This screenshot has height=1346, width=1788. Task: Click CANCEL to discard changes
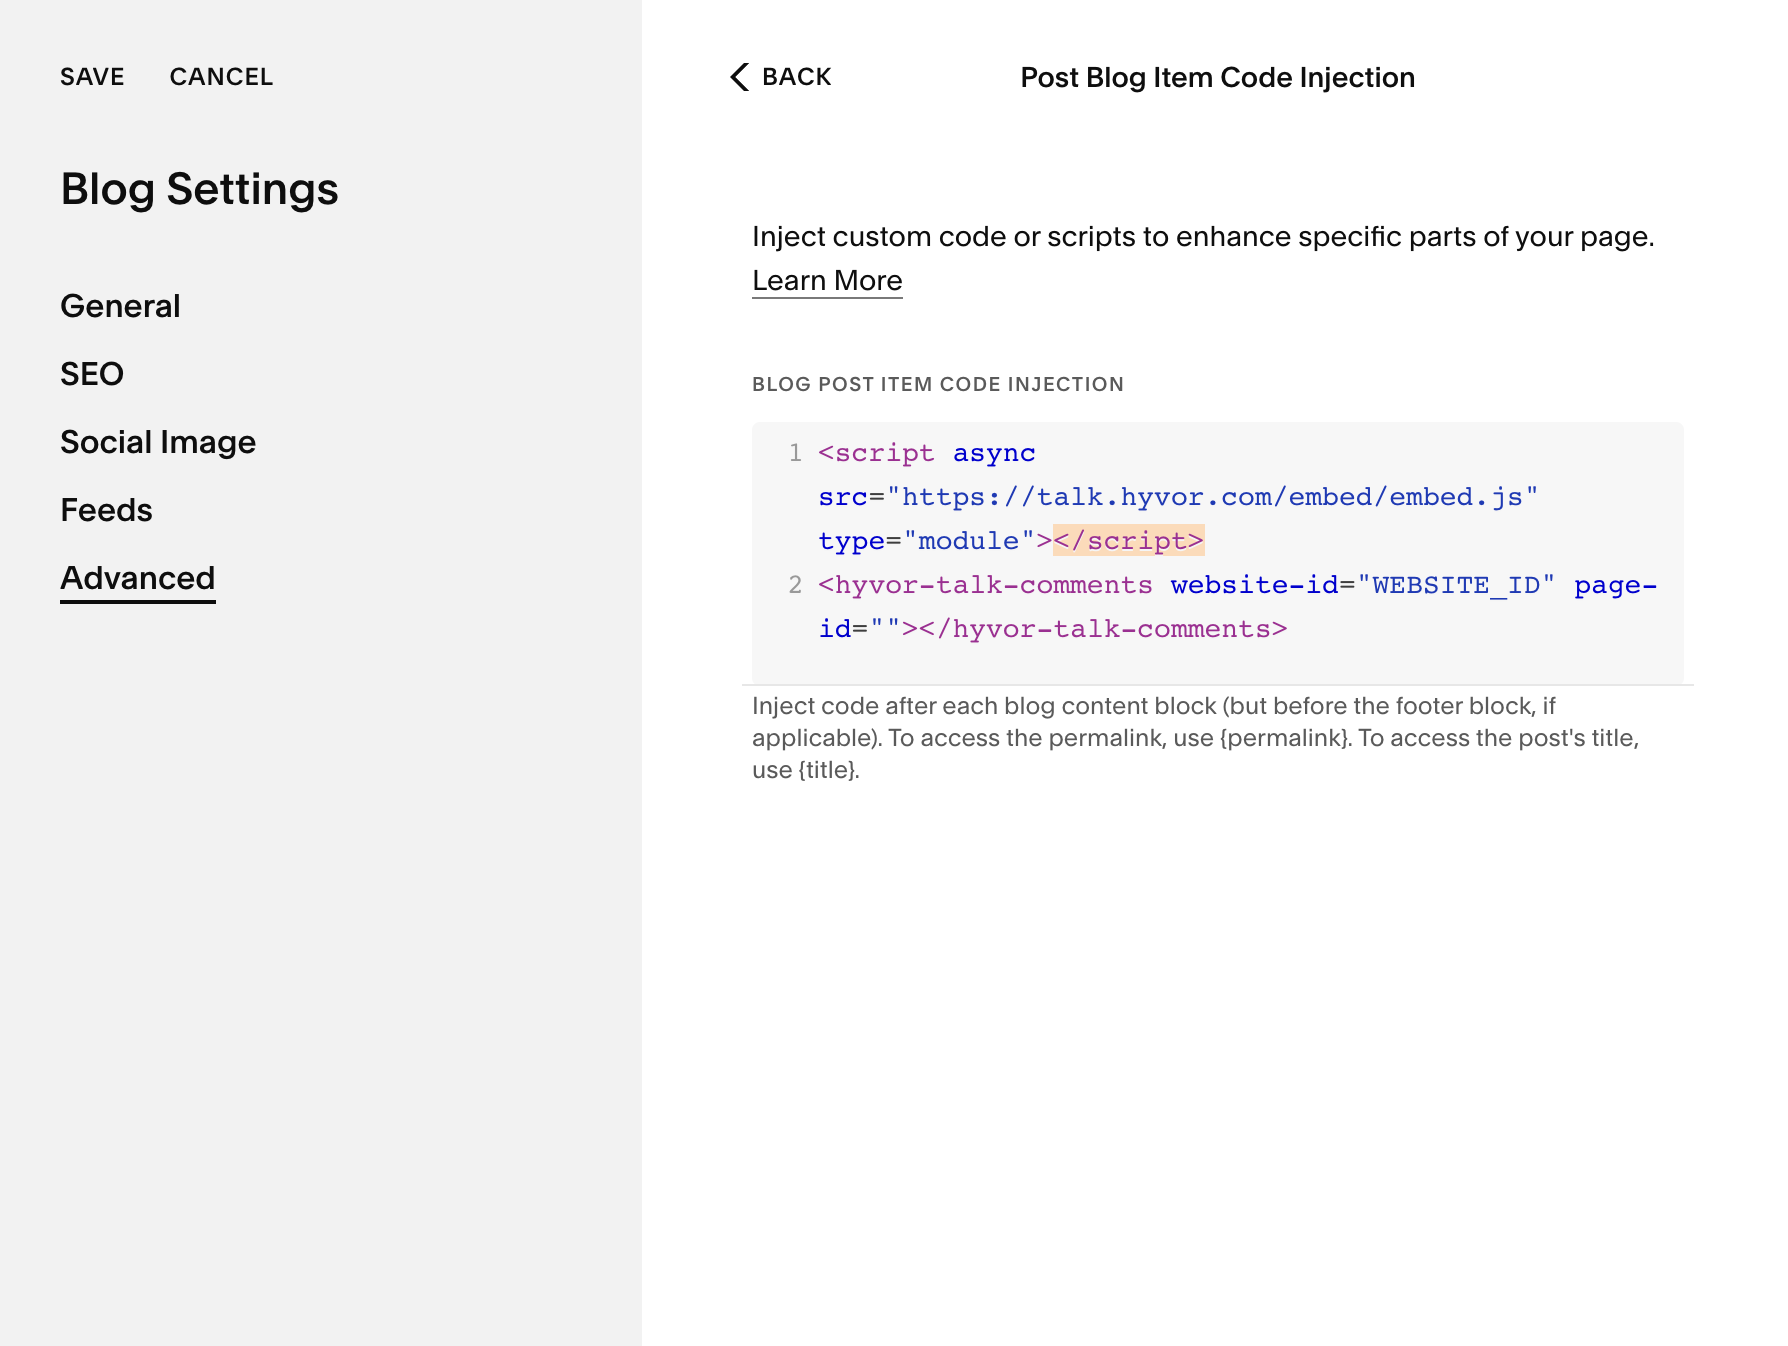pyautogui.click(x=222, y=77)
